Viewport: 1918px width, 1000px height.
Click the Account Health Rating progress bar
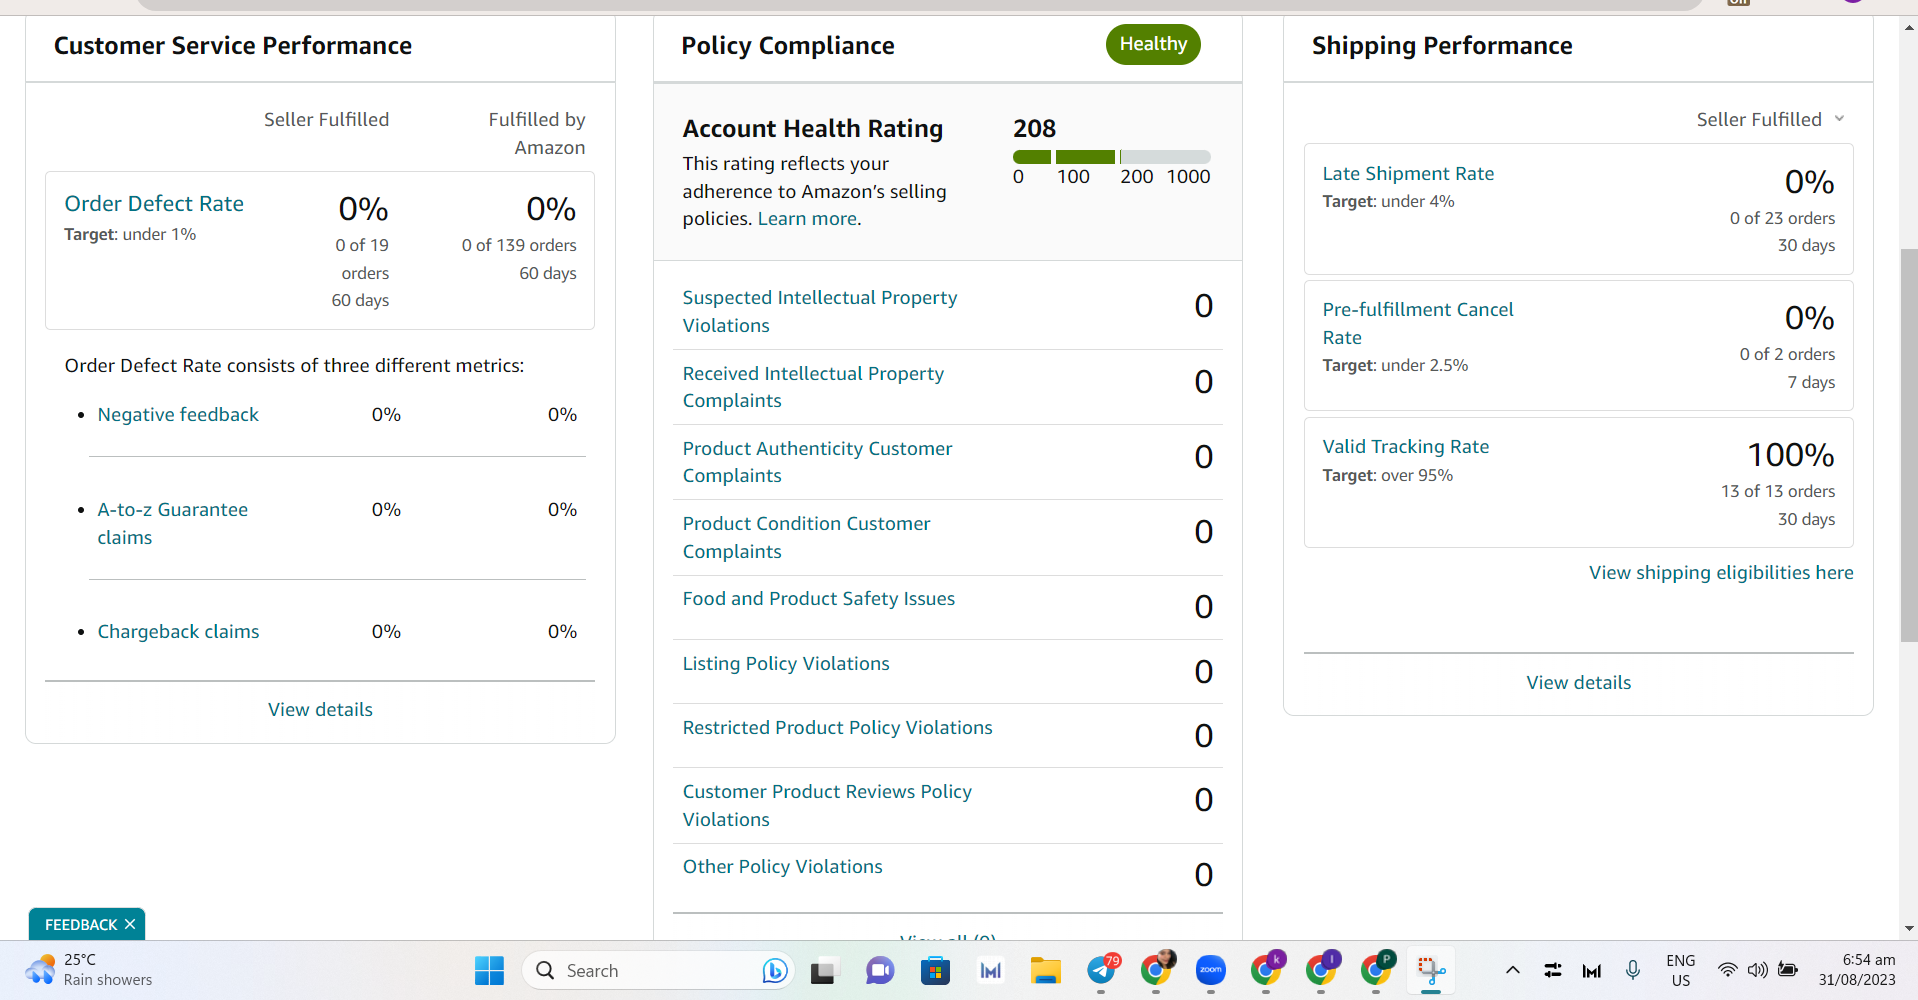point(1111,157)
